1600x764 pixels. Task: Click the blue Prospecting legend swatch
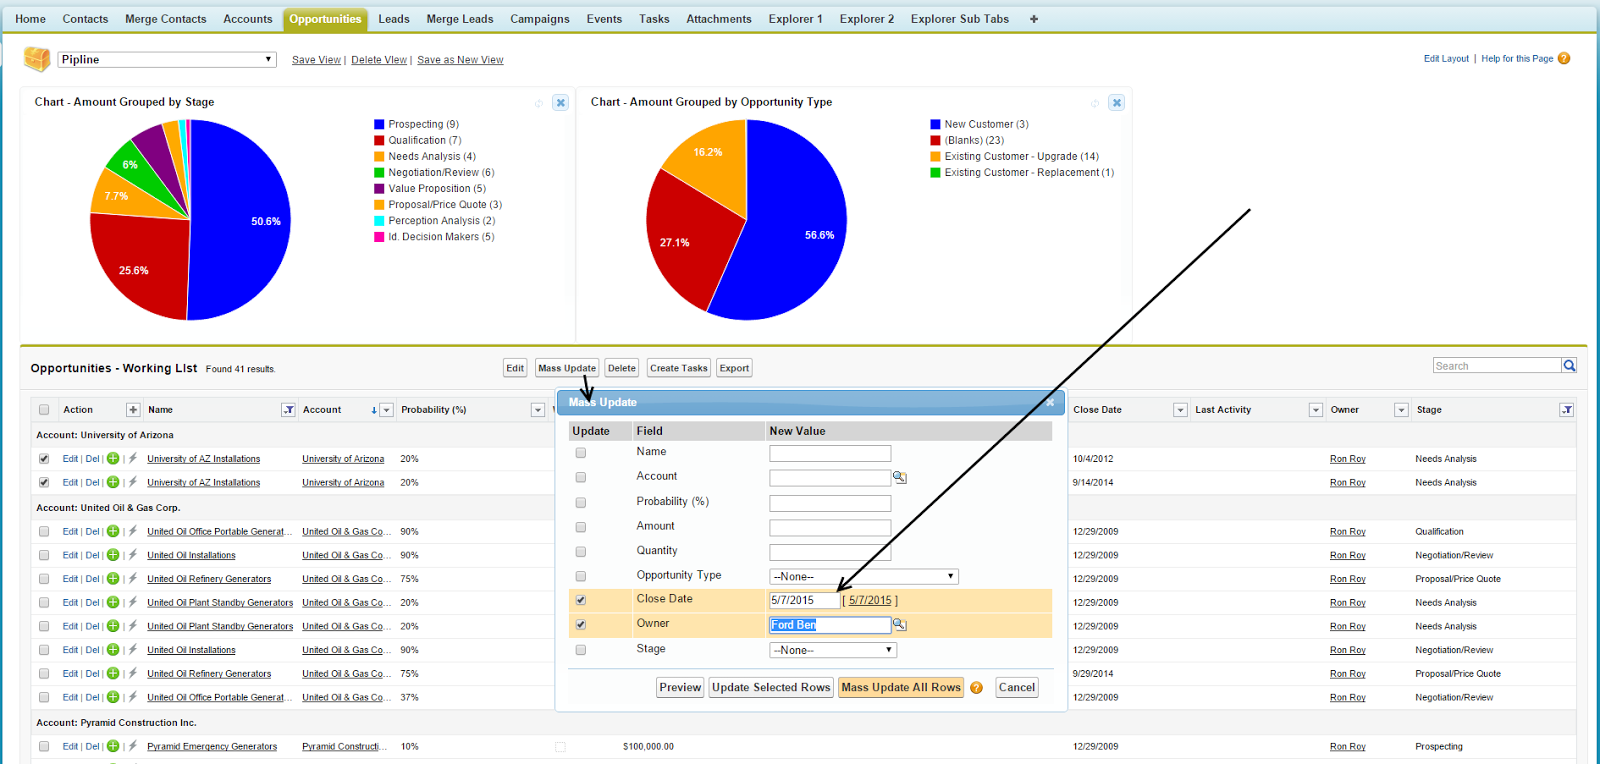[x=379, y=125]
